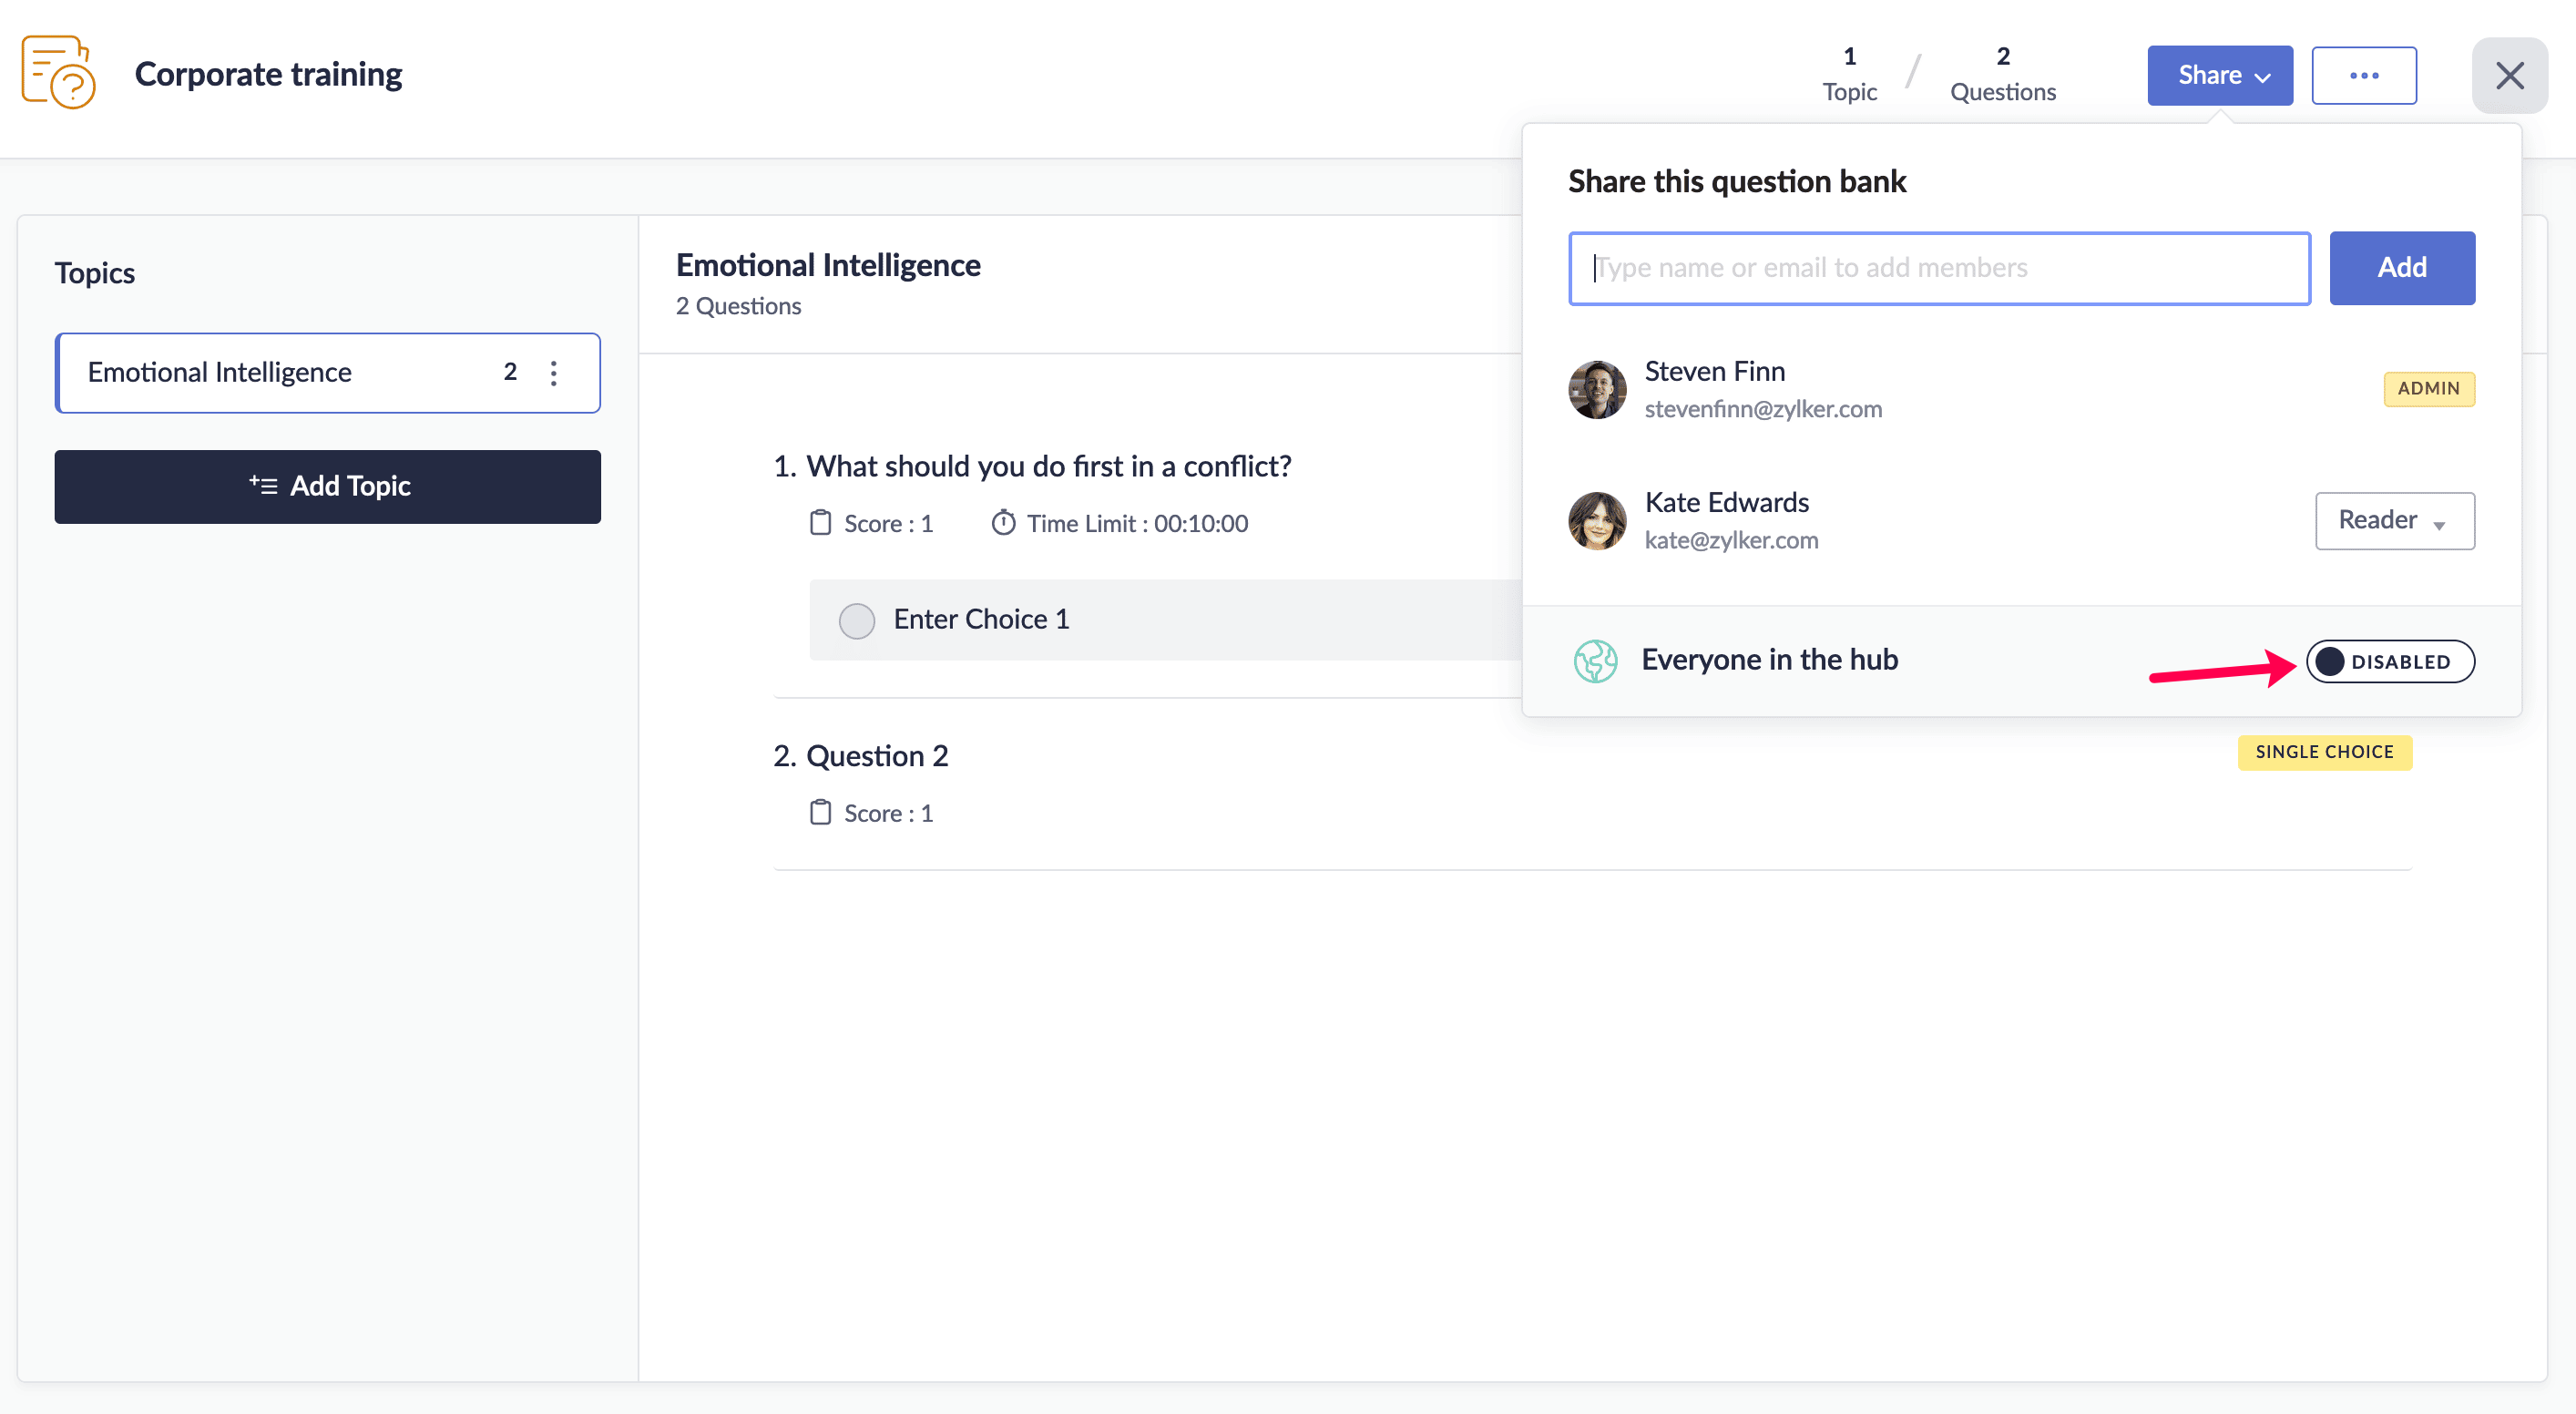Open Emotional Intelligence topic kebab menu
This screenshot has width=2576, height=1414.
pyautogui.click(x=554, y=373)
